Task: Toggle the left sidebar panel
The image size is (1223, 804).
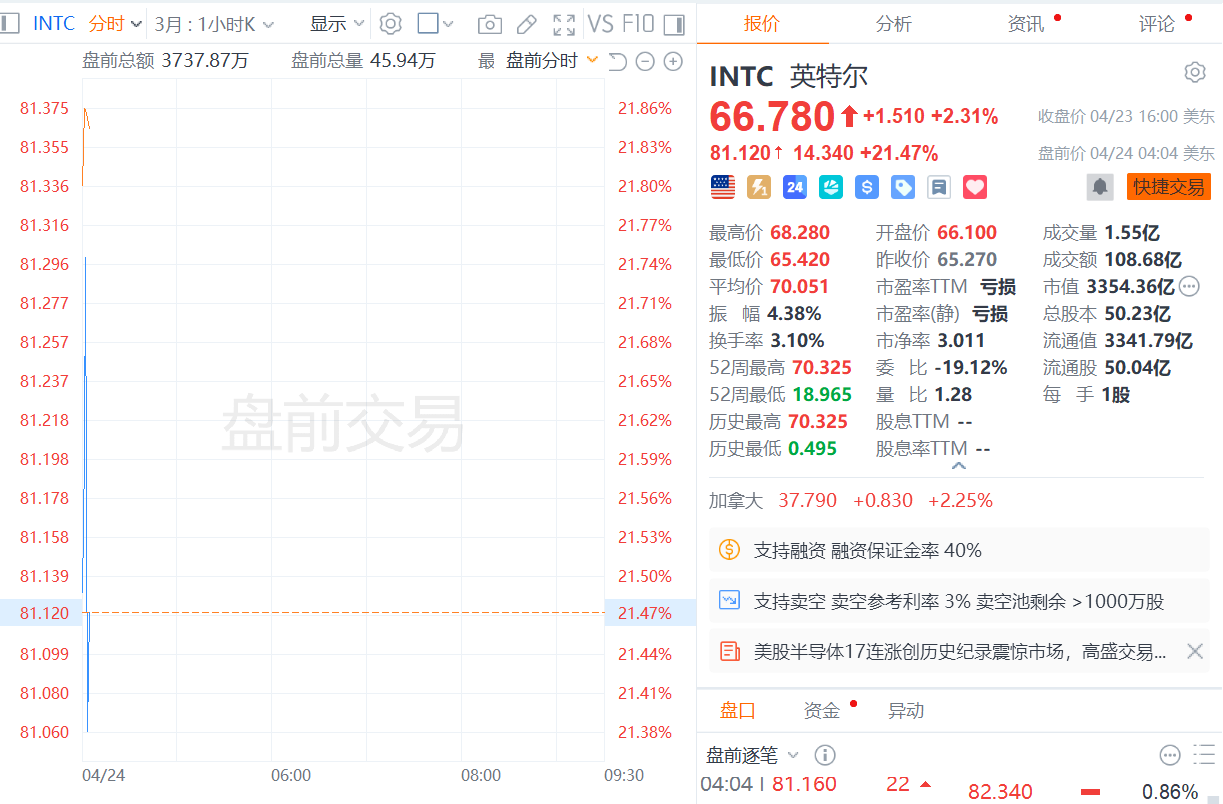Action: 10,24
